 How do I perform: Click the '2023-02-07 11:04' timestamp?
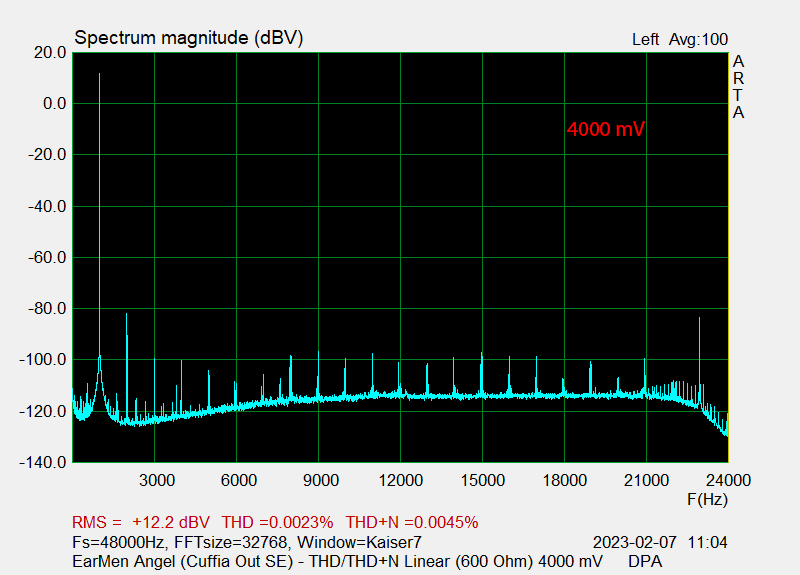[x=660, y=542]
